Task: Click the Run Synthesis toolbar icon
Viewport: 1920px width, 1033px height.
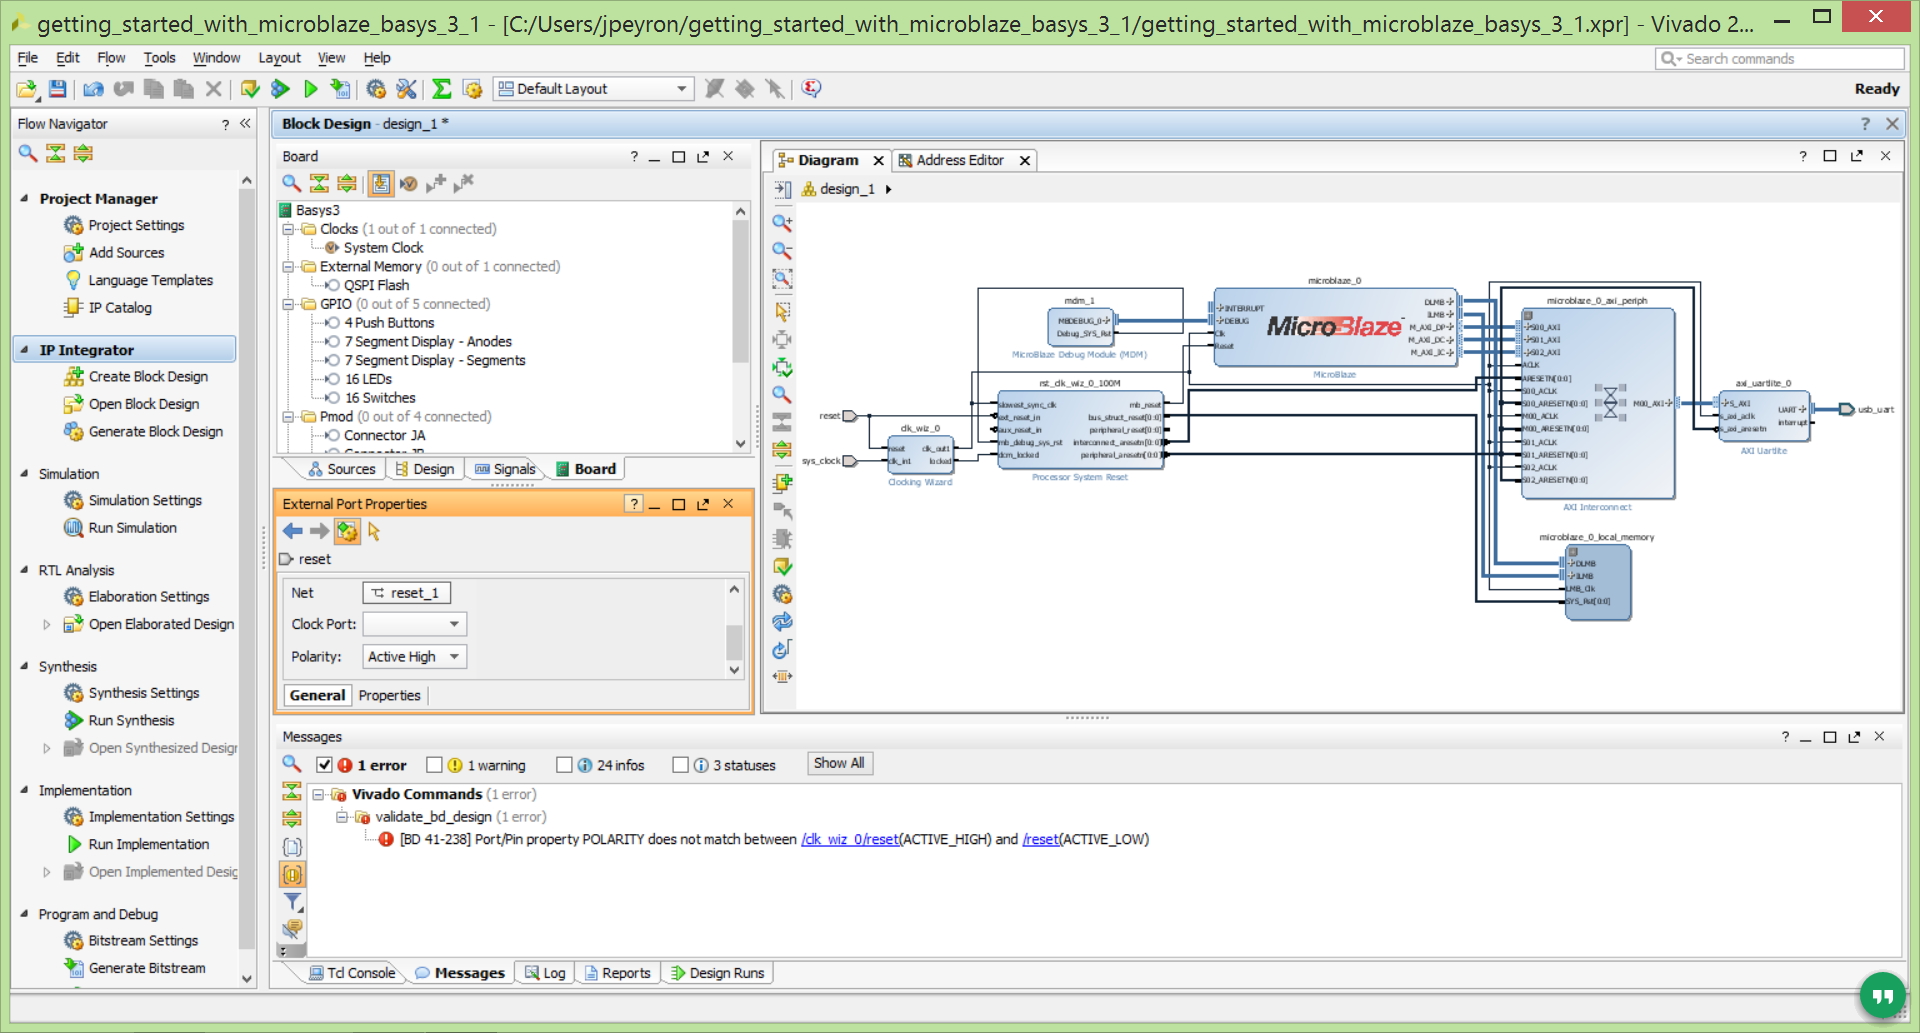Action: click(x=280, y=89)
